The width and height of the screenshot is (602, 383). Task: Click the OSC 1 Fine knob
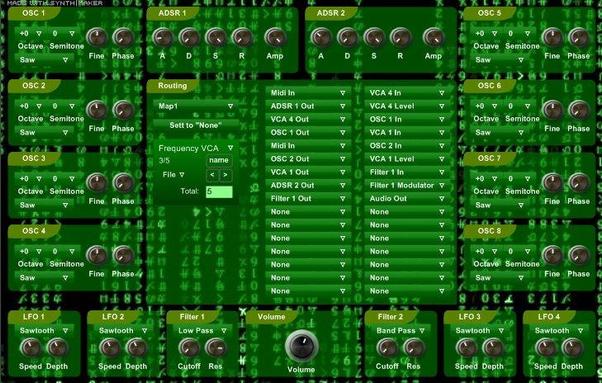97,37
